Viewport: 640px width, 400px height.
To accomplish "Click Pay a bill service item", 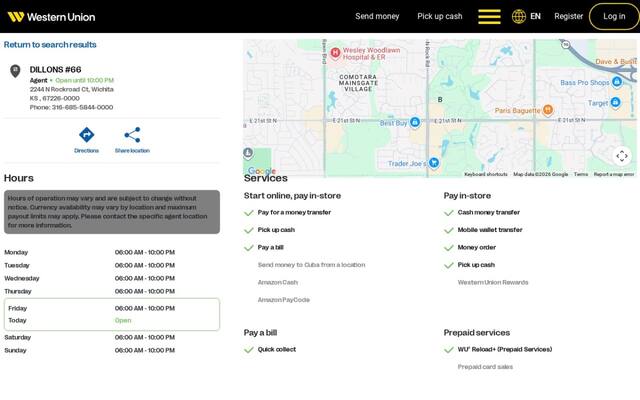I will (271, 247).
